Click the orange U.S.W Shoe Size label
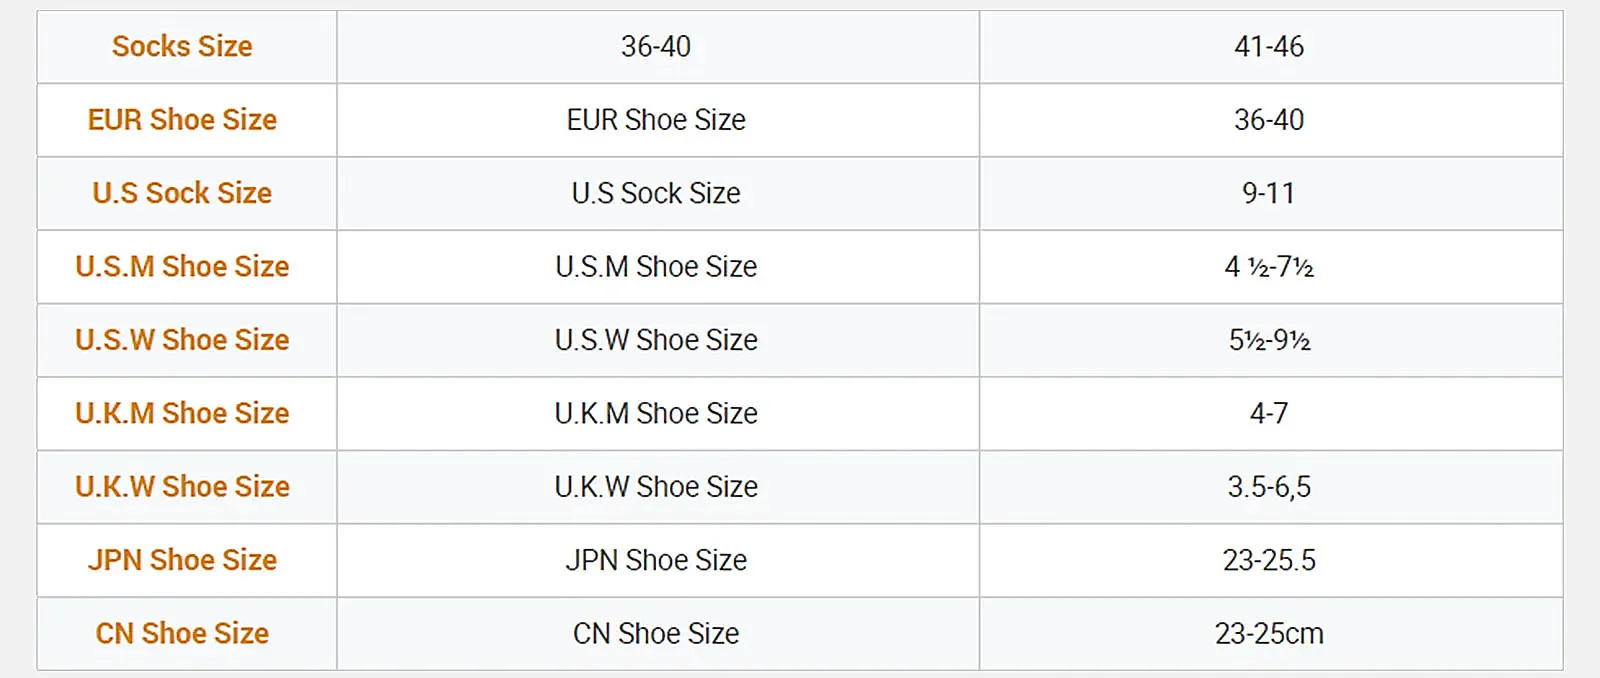The height and width of the screenshot is (678, 1600). [x=182, y=340]
